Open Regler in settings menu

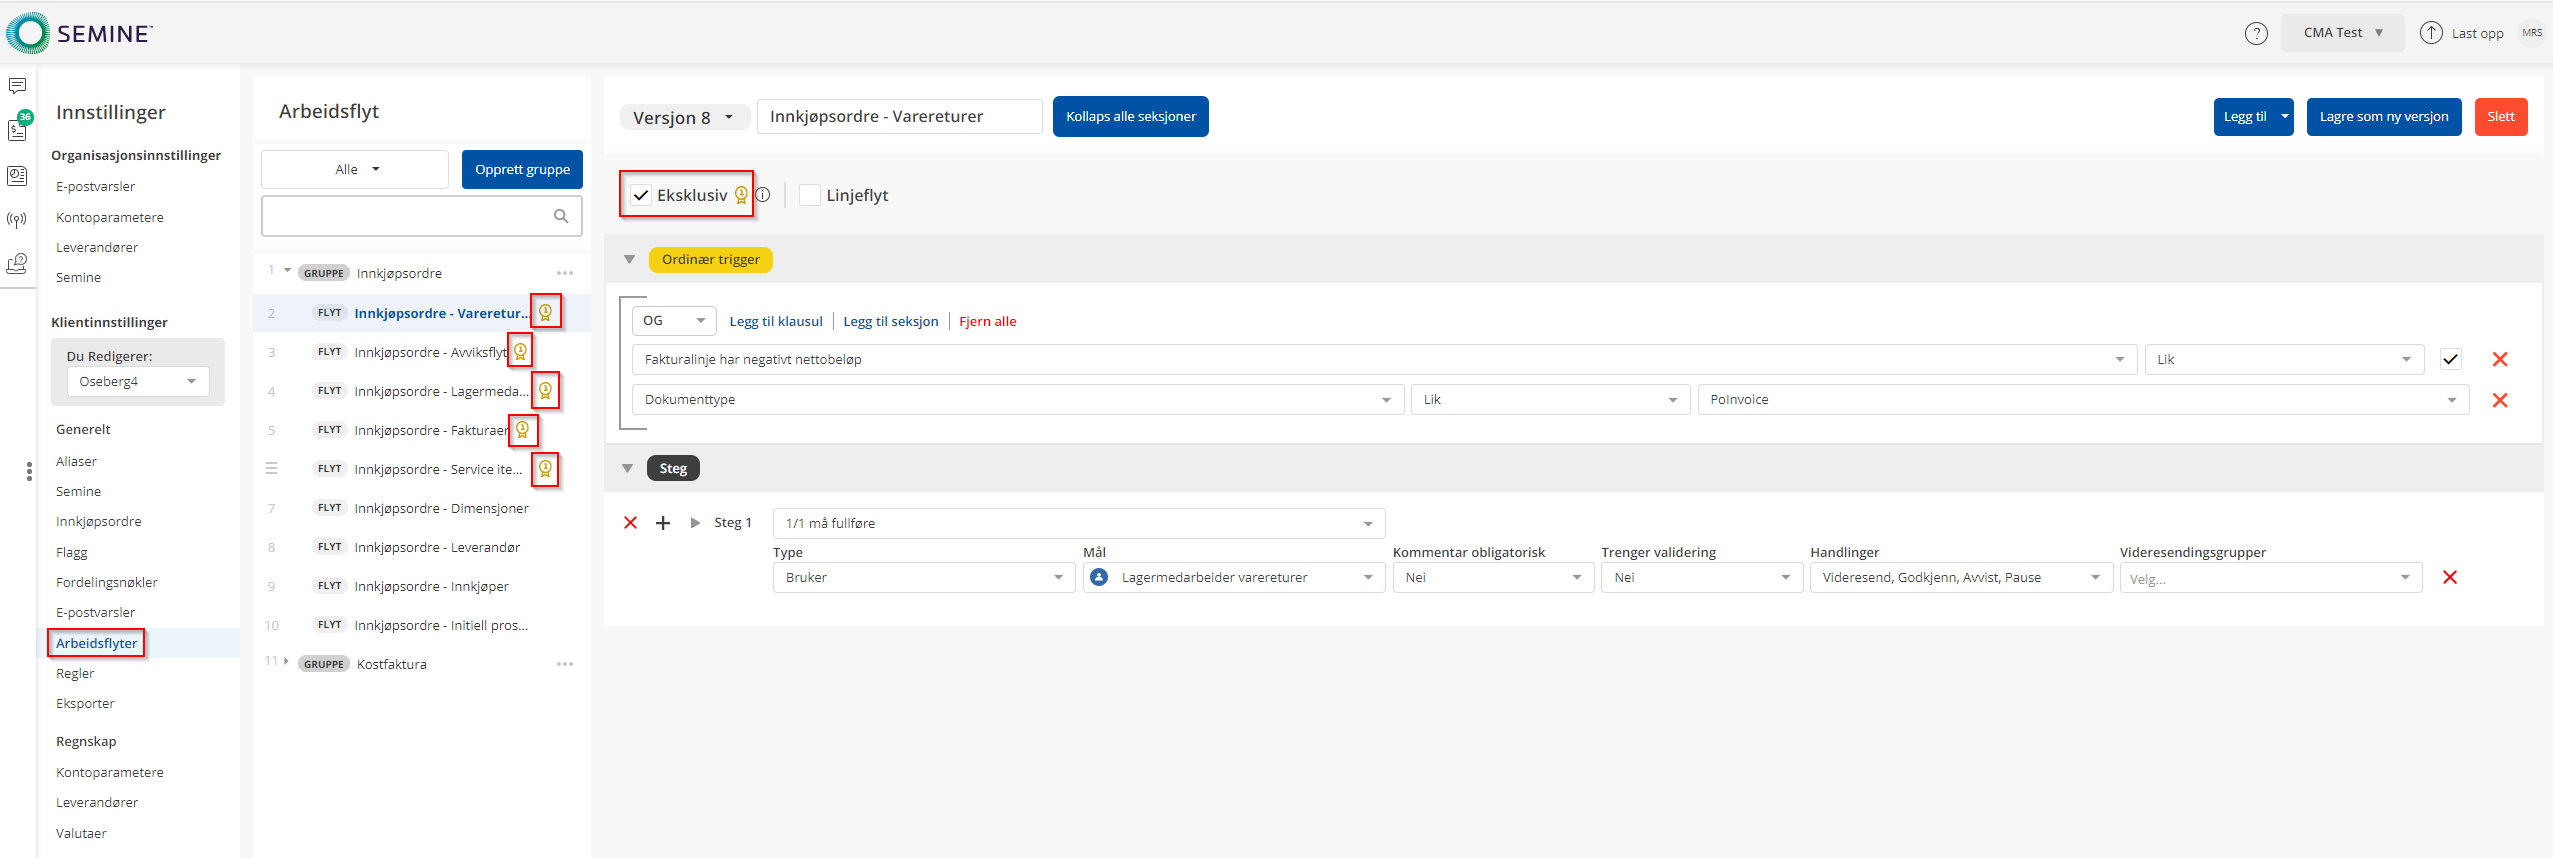click(75, 673)
